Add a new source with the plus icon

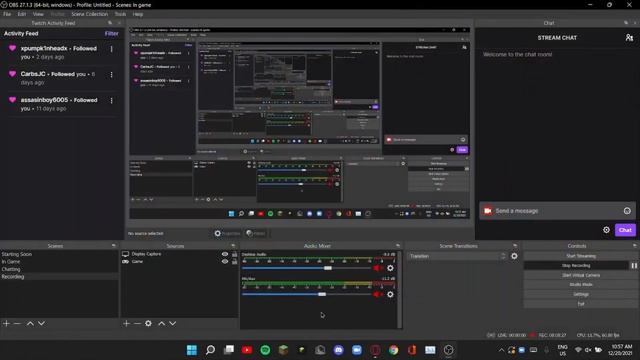126,323
